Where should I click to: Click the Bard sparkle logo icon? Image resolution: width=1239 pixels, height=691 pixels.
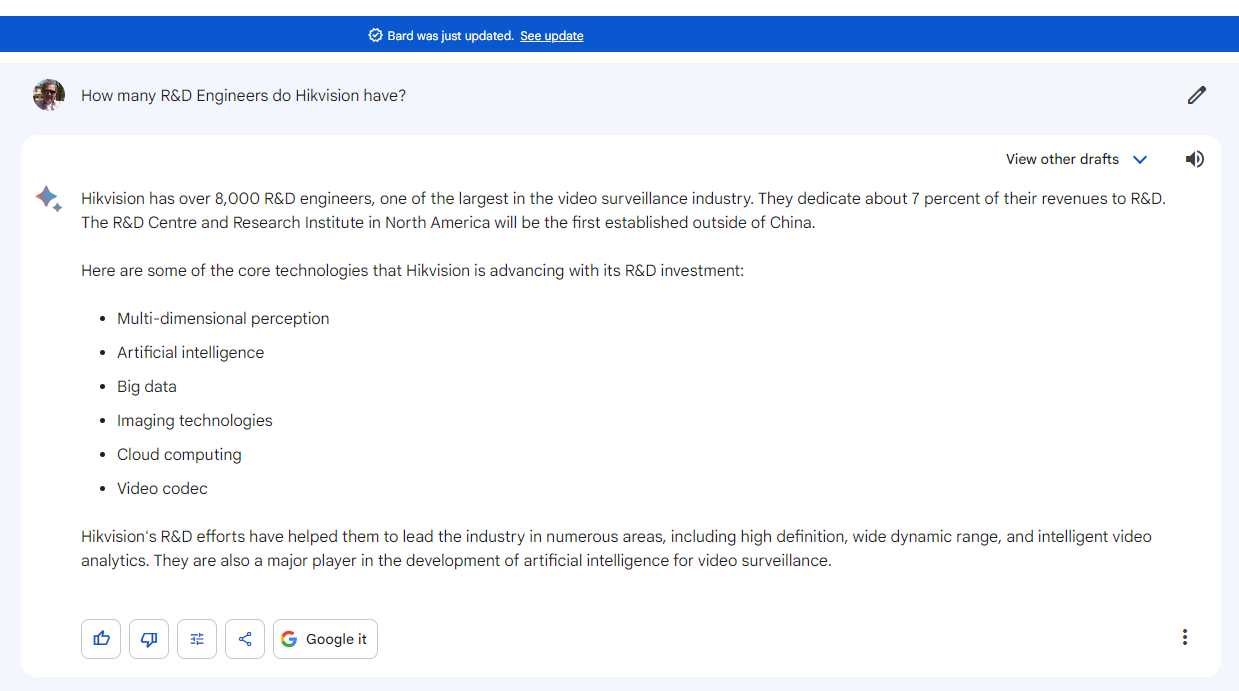[x=48, y=198]
